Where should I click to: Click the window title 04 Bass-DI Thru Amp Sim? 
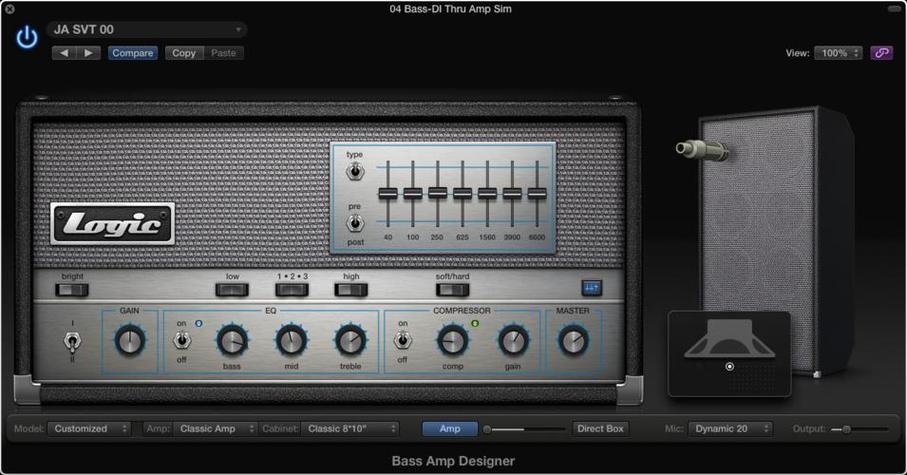point(451,9)
